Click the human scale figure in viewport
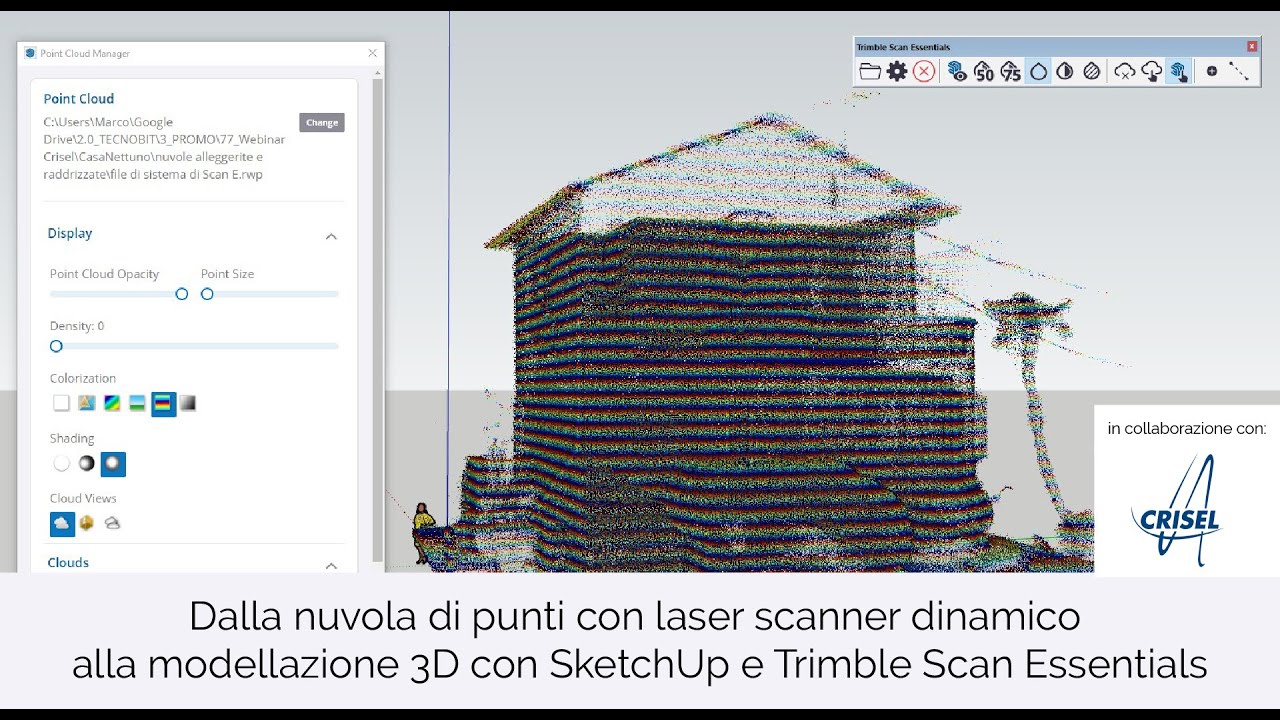 [x=424, y=533]
